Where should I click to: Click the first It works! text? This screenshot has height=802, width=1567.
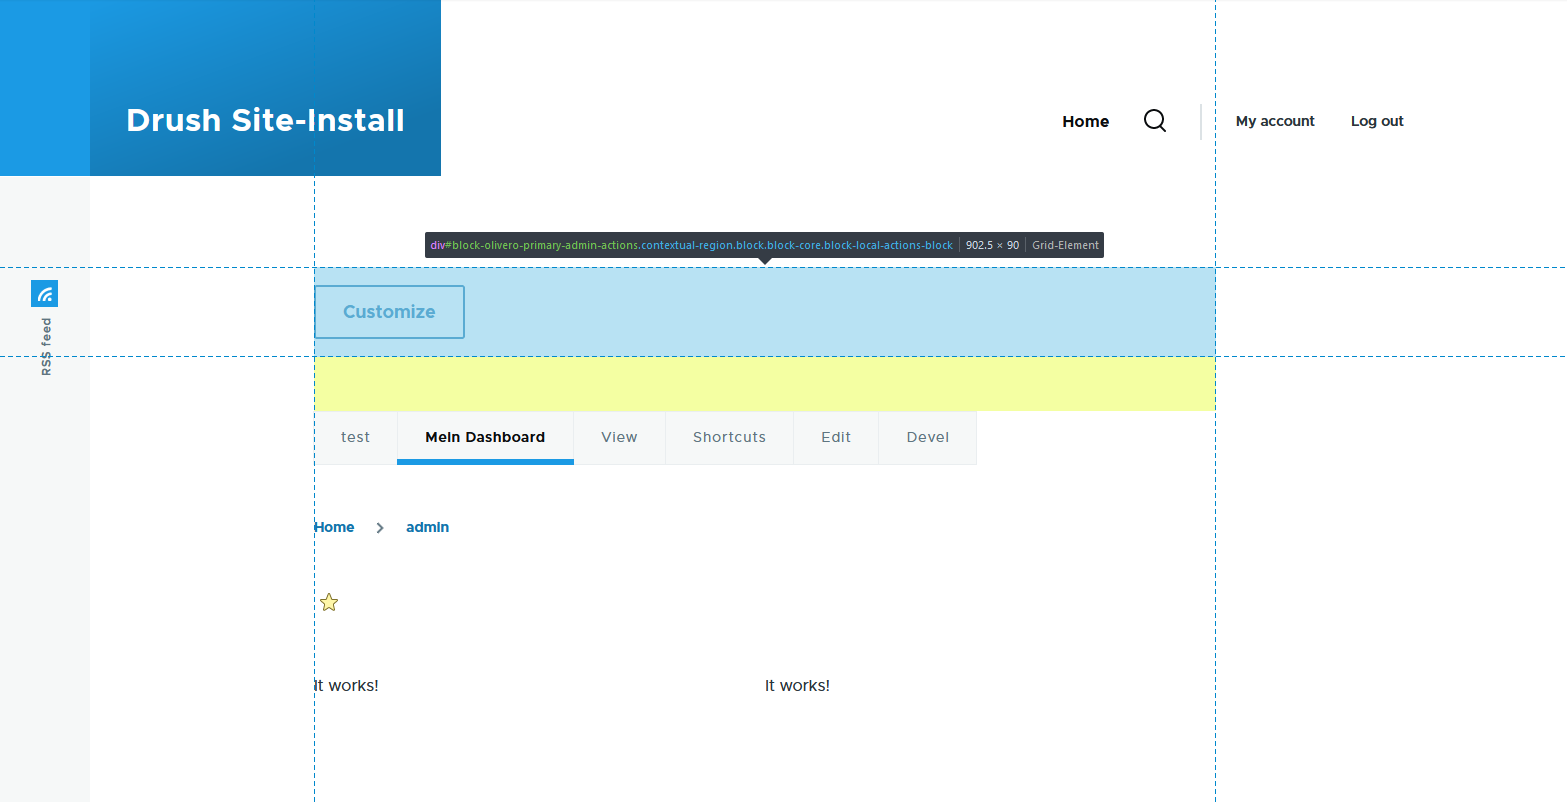point(346,685)
